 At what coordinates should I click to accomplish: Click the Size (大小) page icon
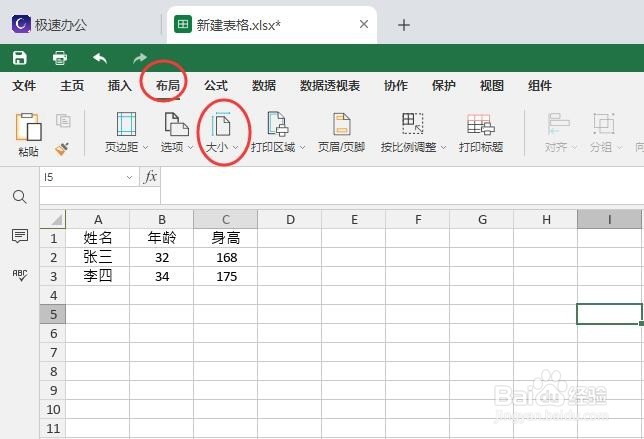point(221,124)
